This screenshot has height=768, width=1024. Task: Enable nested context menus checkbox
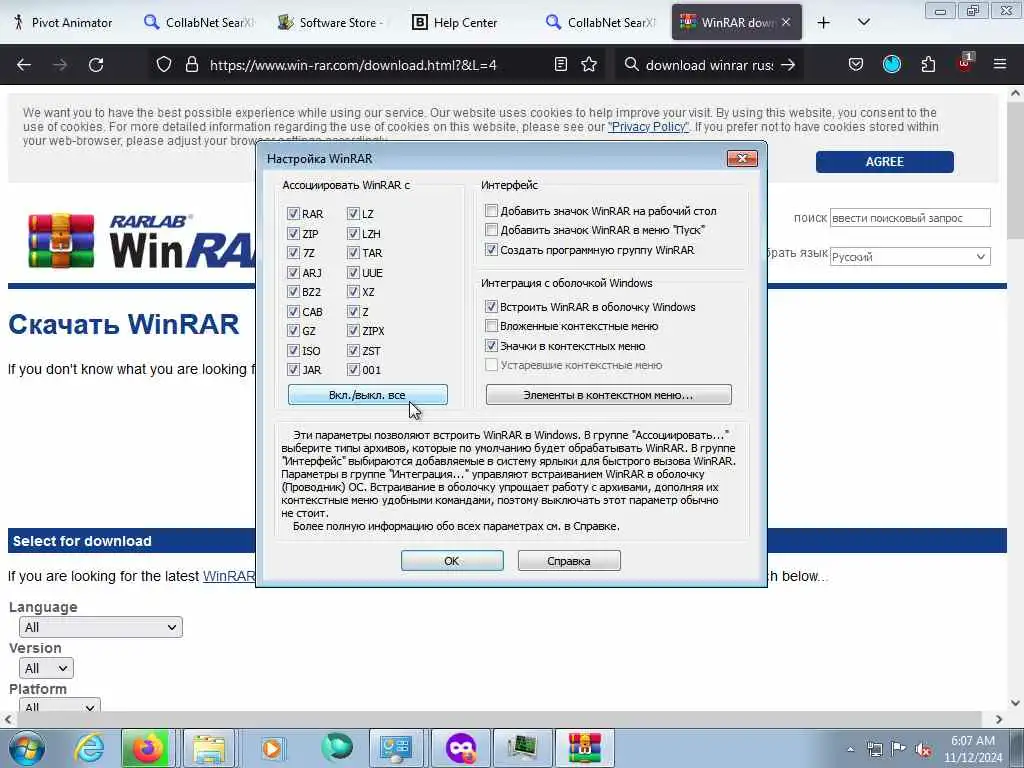(491, 326)
